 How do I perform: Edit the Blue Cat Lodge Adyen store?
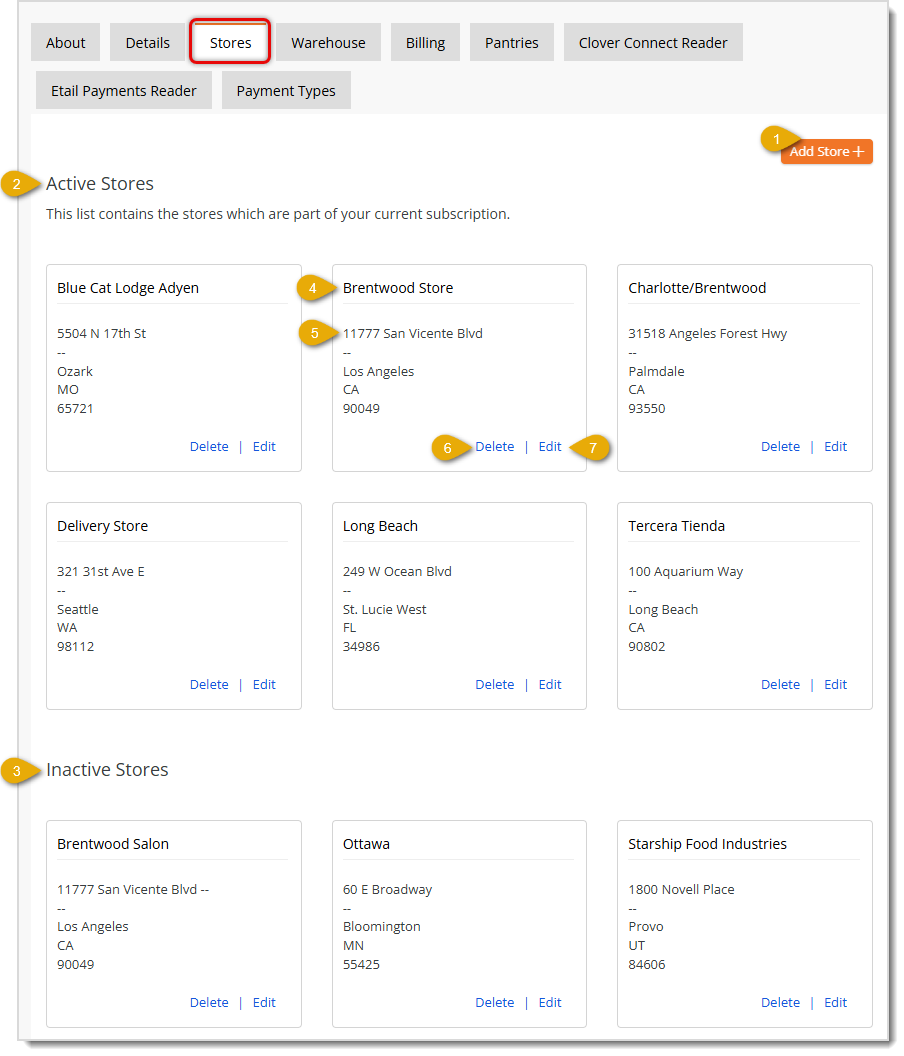click(264, 447)
